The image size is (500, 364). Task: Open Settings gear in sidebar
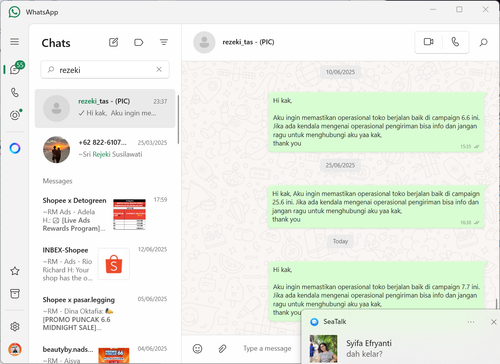pyautogui.click(x=15, y=326)
